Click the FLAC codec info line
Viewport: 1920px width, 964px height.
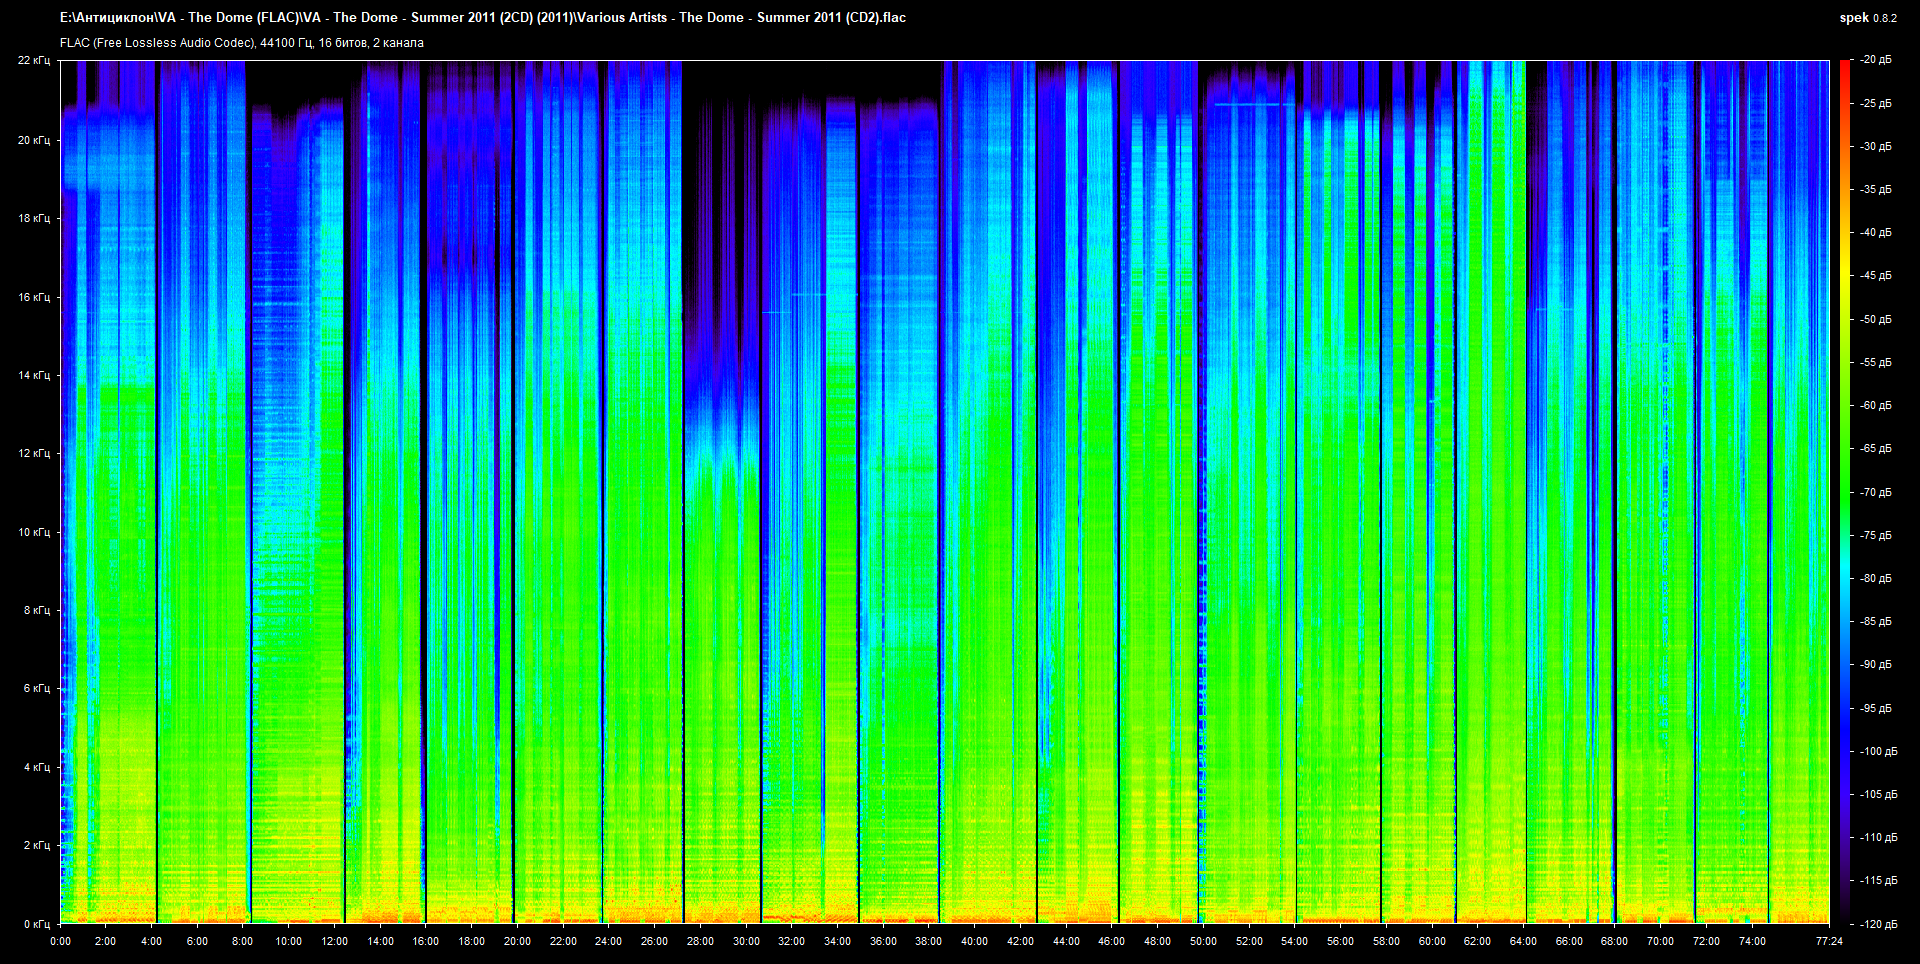tap(241, 43)
